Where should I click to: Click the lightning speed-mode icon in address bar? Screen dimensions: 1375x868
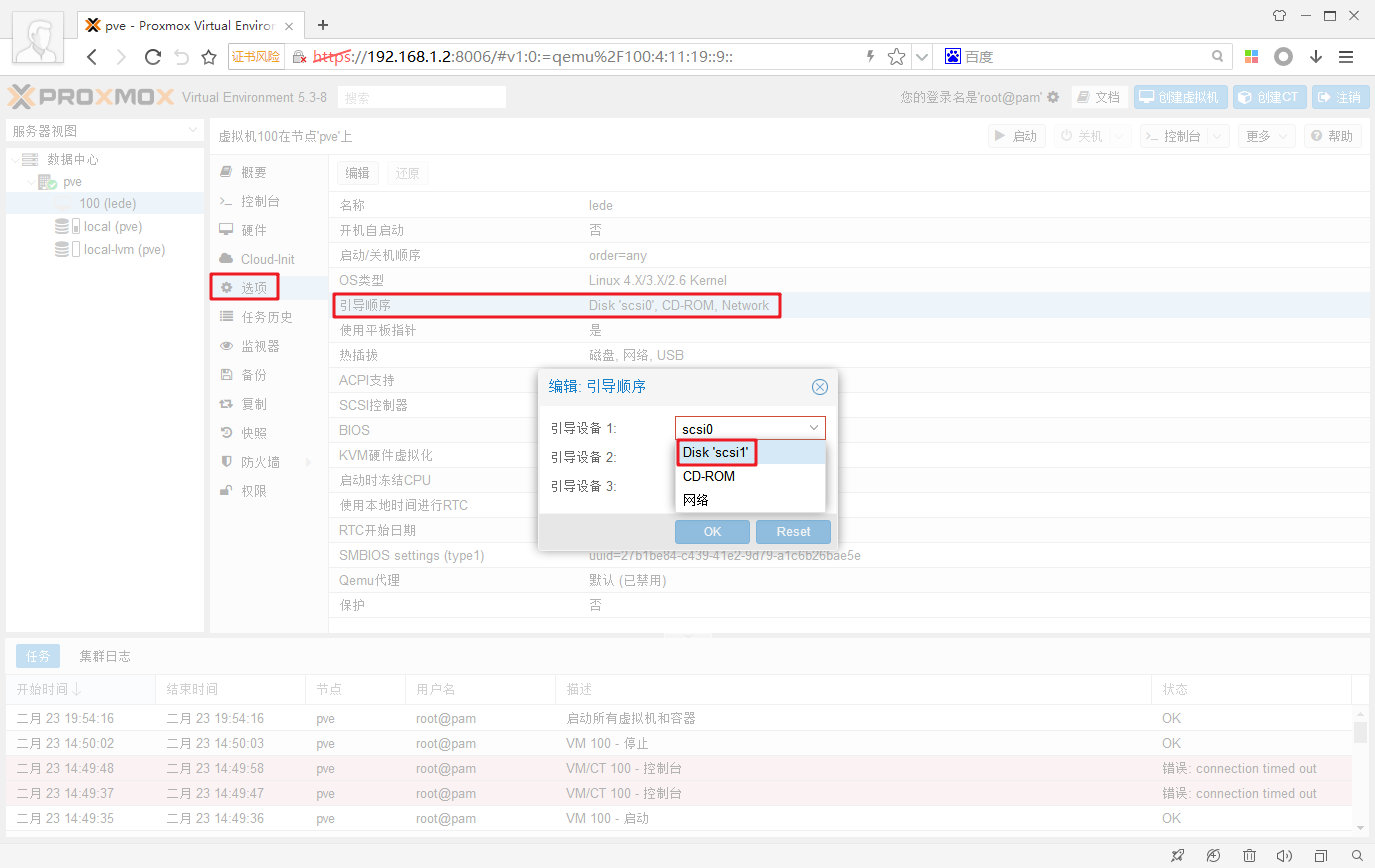click(x=871, y=57)
